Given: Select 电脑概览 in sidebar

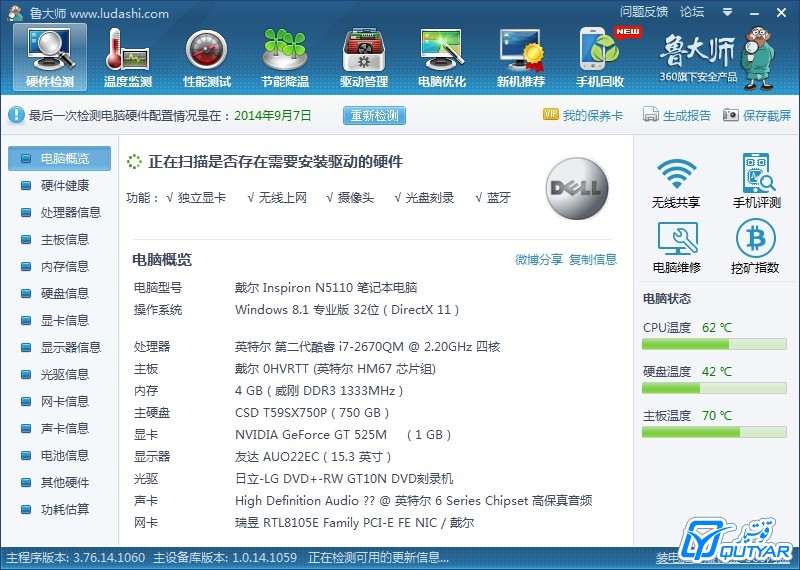Looking at the screenshot, I should click(x=59, y=159).
